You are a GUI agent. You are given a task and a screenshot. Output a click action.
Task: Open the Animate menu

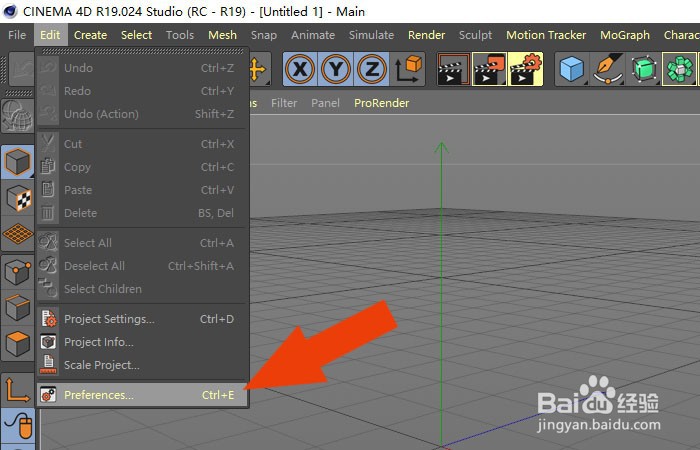[x=313, y=35]
